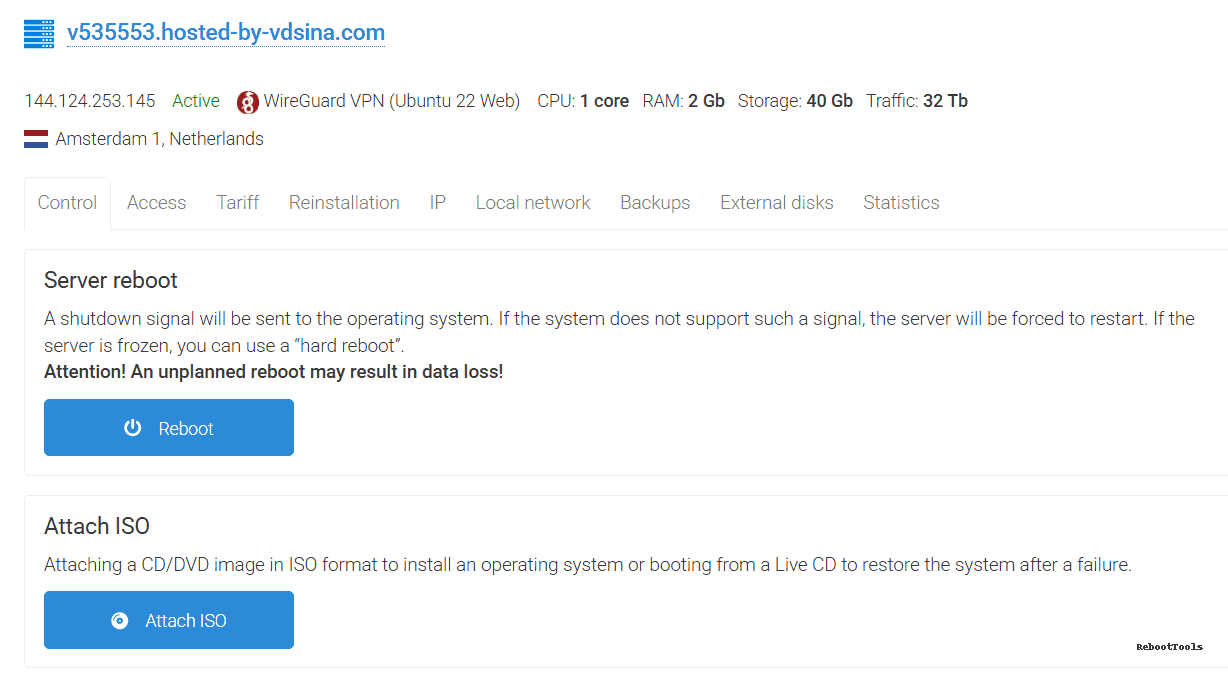Open the External disks tab
Image resolution: width=1228 pixels, height=677 pixels.
(776, 203)
